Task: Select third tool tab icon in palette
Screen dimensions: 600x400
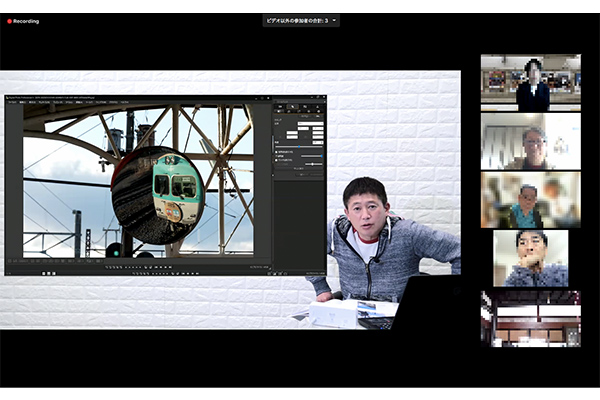Action: pyautogui.click(x=306, y=108)
